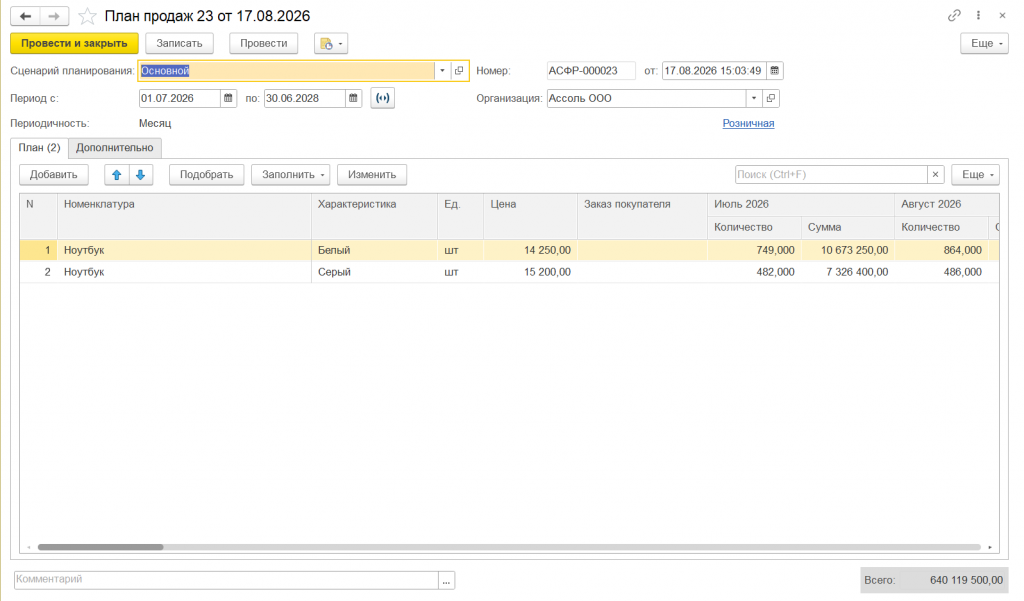Image resolution: width=1024 pixels, height=601 pixels.
Task: Open linked Сценарий планирования form icon
Action: [x=459, y=71]
